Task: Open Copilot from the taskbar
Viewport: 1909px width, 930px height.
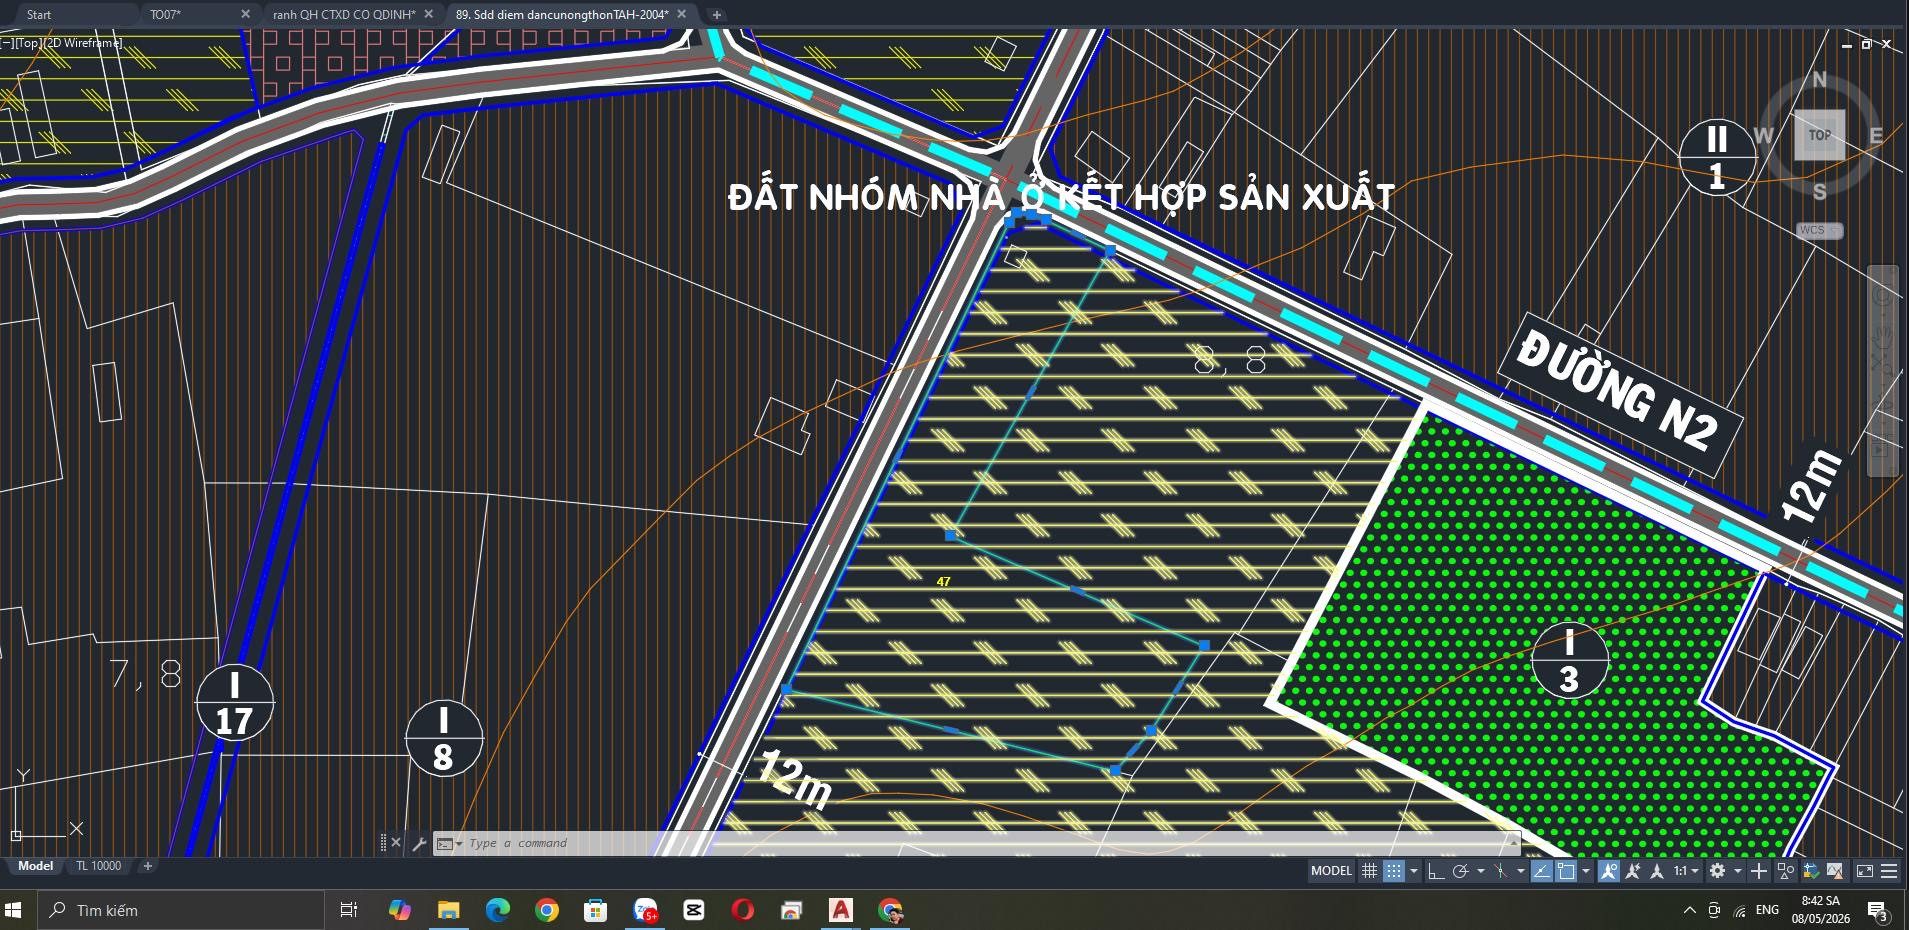Action: pos(400,910)
